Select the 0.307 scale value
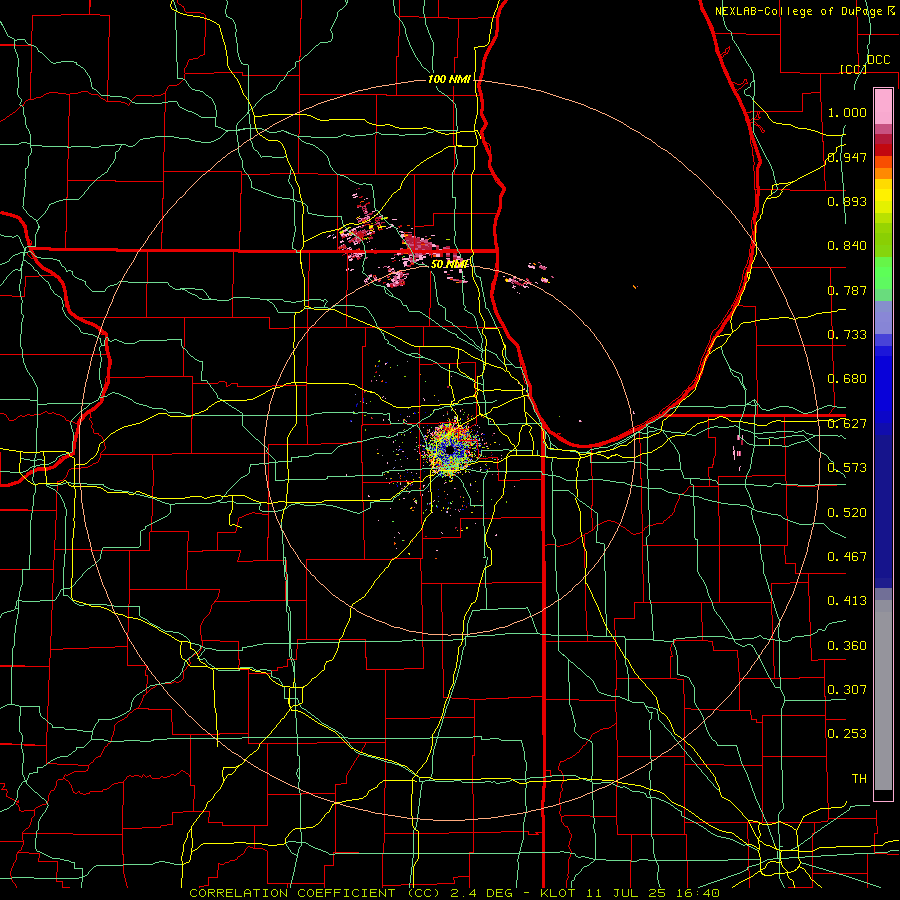 point(847,690)
